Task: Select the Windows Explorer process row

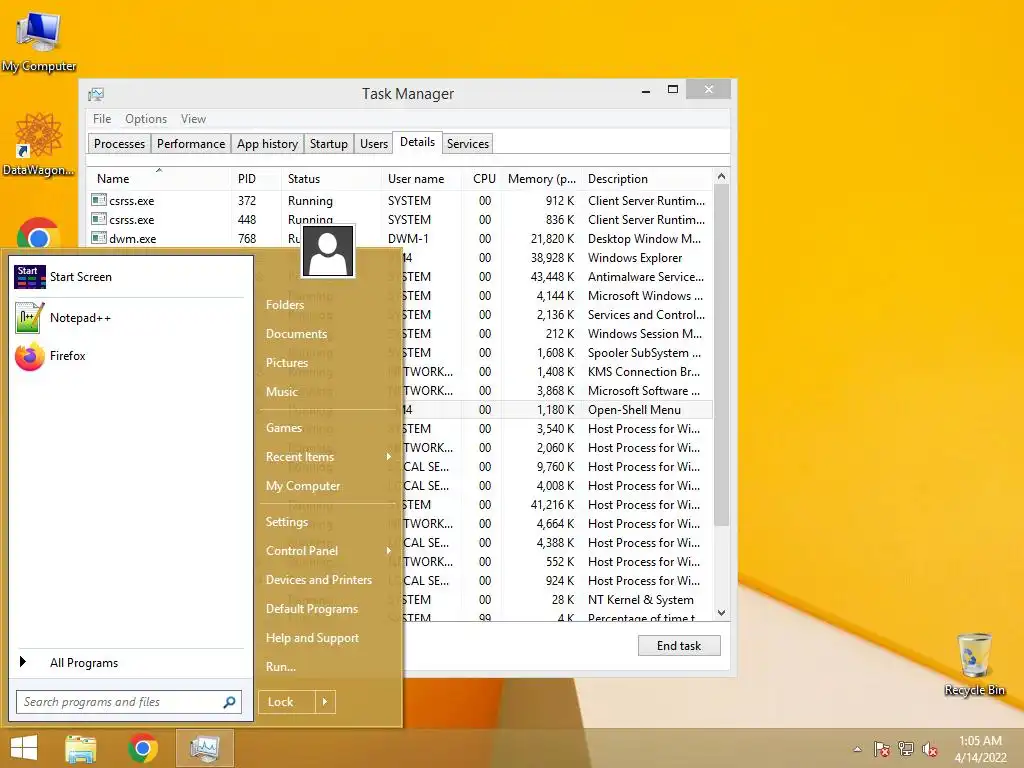Action: pyautogui.click(x=558, y=258)
